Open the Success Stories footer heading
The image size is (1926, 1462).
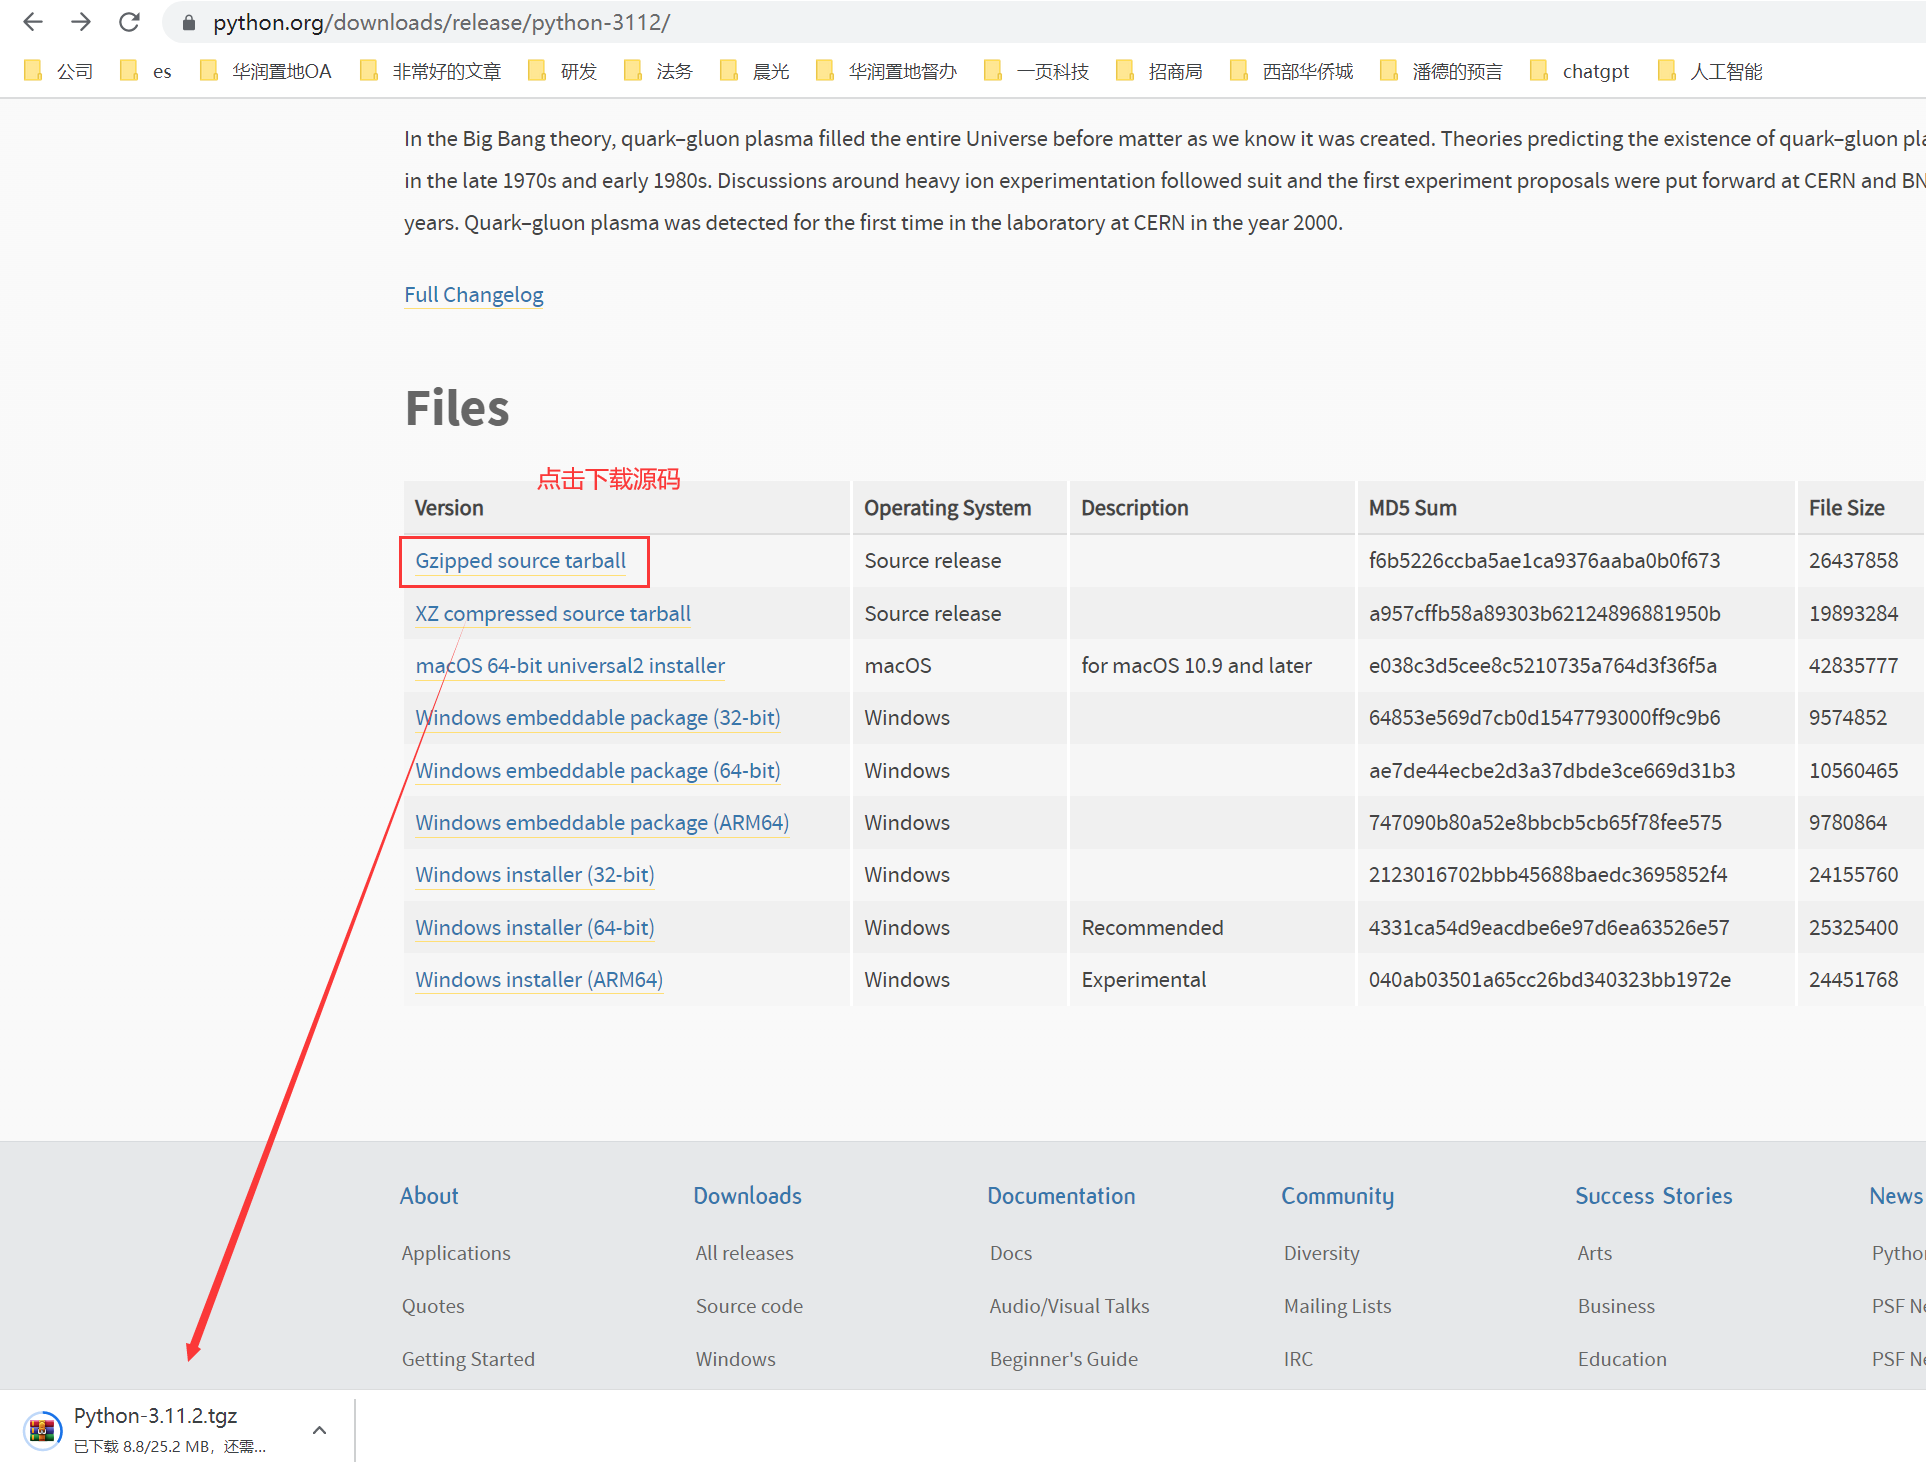pyautogui.click(x=1653, y=1196)
